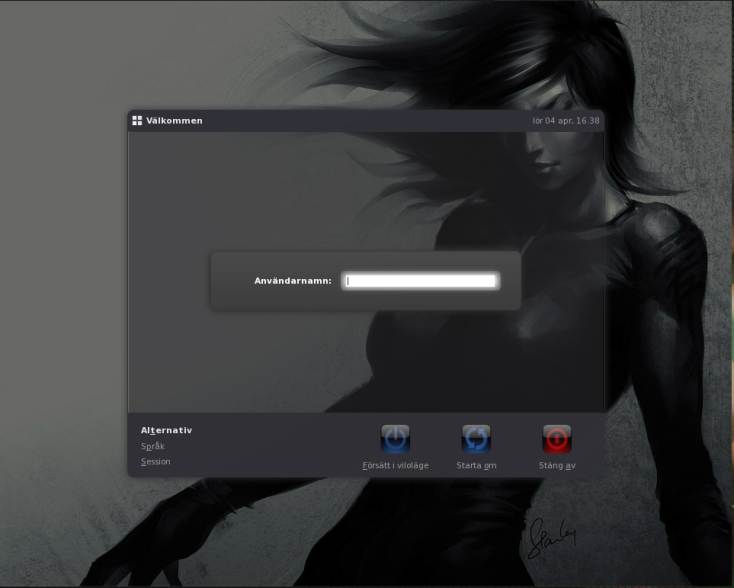
Task: Click the date and time text
Action: pos(565,121)
